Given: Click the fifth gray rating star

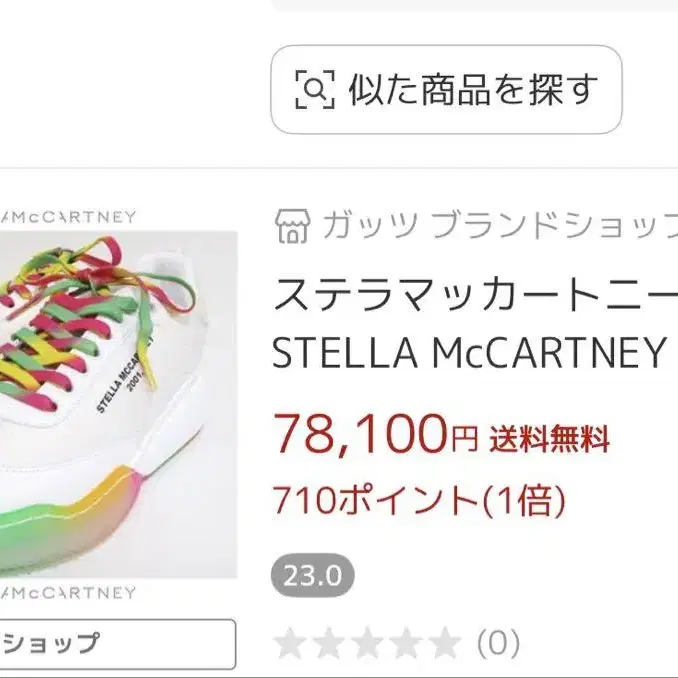Looking at the screenshot, I should [x=445, y=643].
